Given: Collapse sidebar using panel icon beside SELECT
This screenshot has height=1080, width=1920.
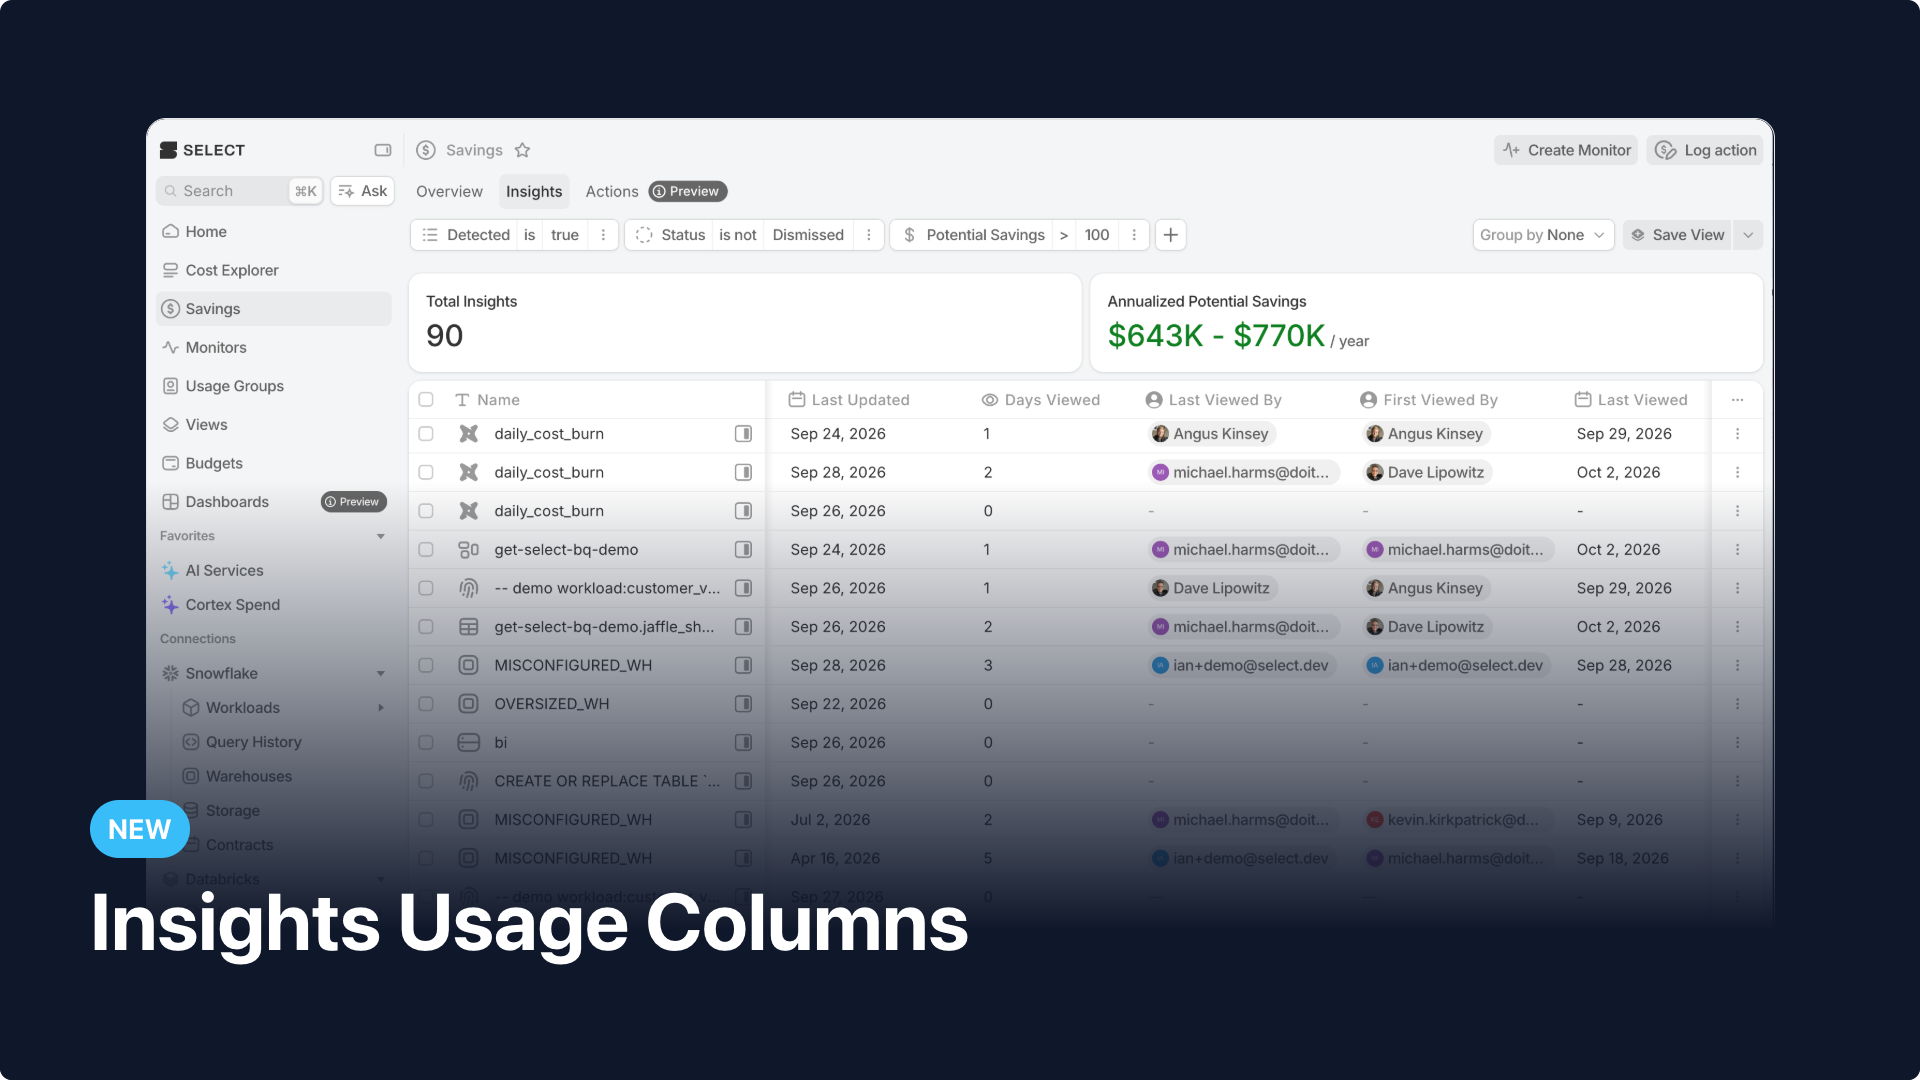Looking at the screenshot, I should (x=382, y=150).
